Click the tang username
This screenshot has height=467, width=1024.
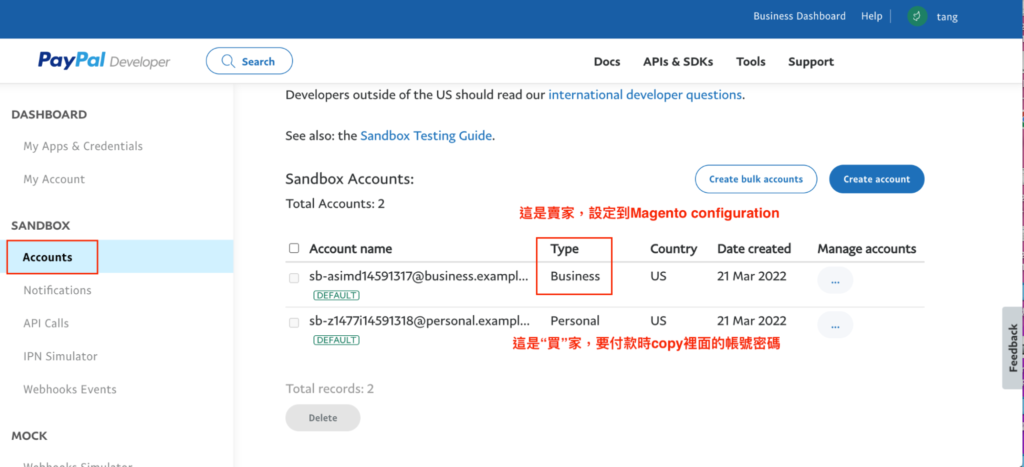point(947,17)
